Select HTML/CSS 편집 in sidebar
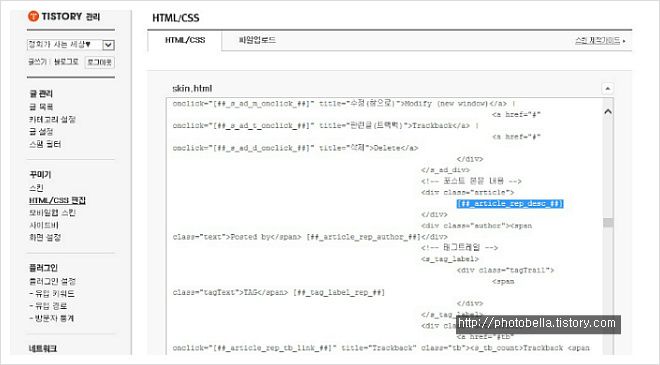The width and height of the screenshot is (660, 365). click(x=57, y=200)
